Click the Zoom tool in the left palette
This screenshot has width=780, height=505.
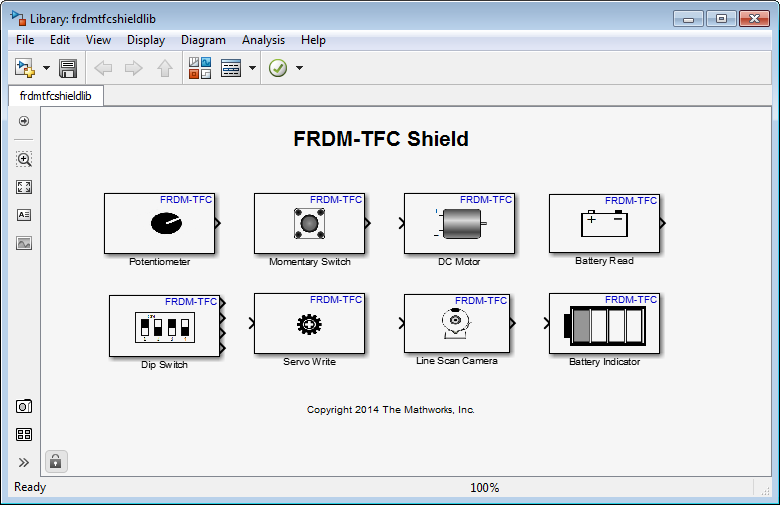(x=24, y=159)
